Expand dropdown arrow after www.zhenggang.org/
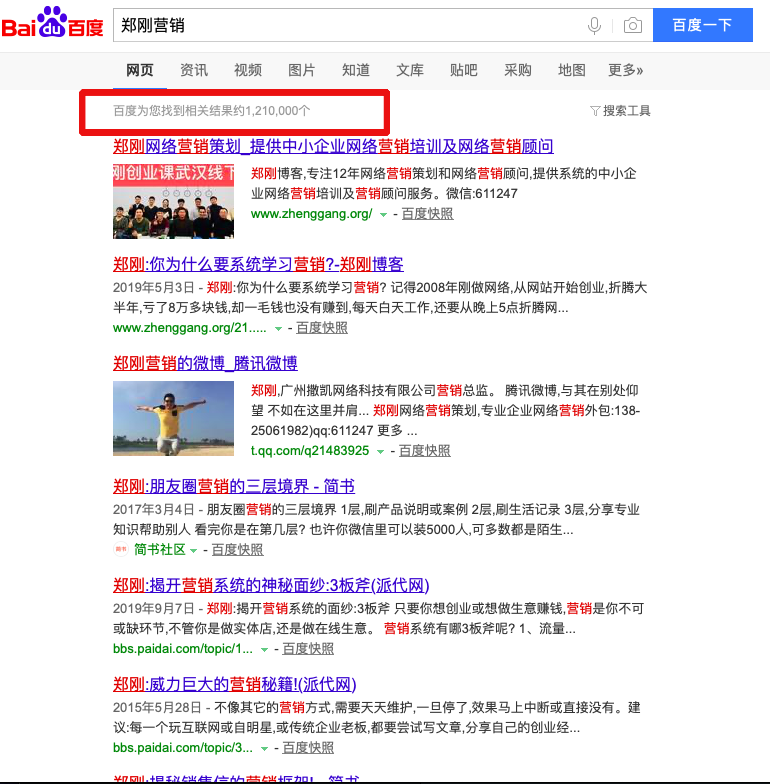Viewport: 770px width, 784px height. pos(383,214)
